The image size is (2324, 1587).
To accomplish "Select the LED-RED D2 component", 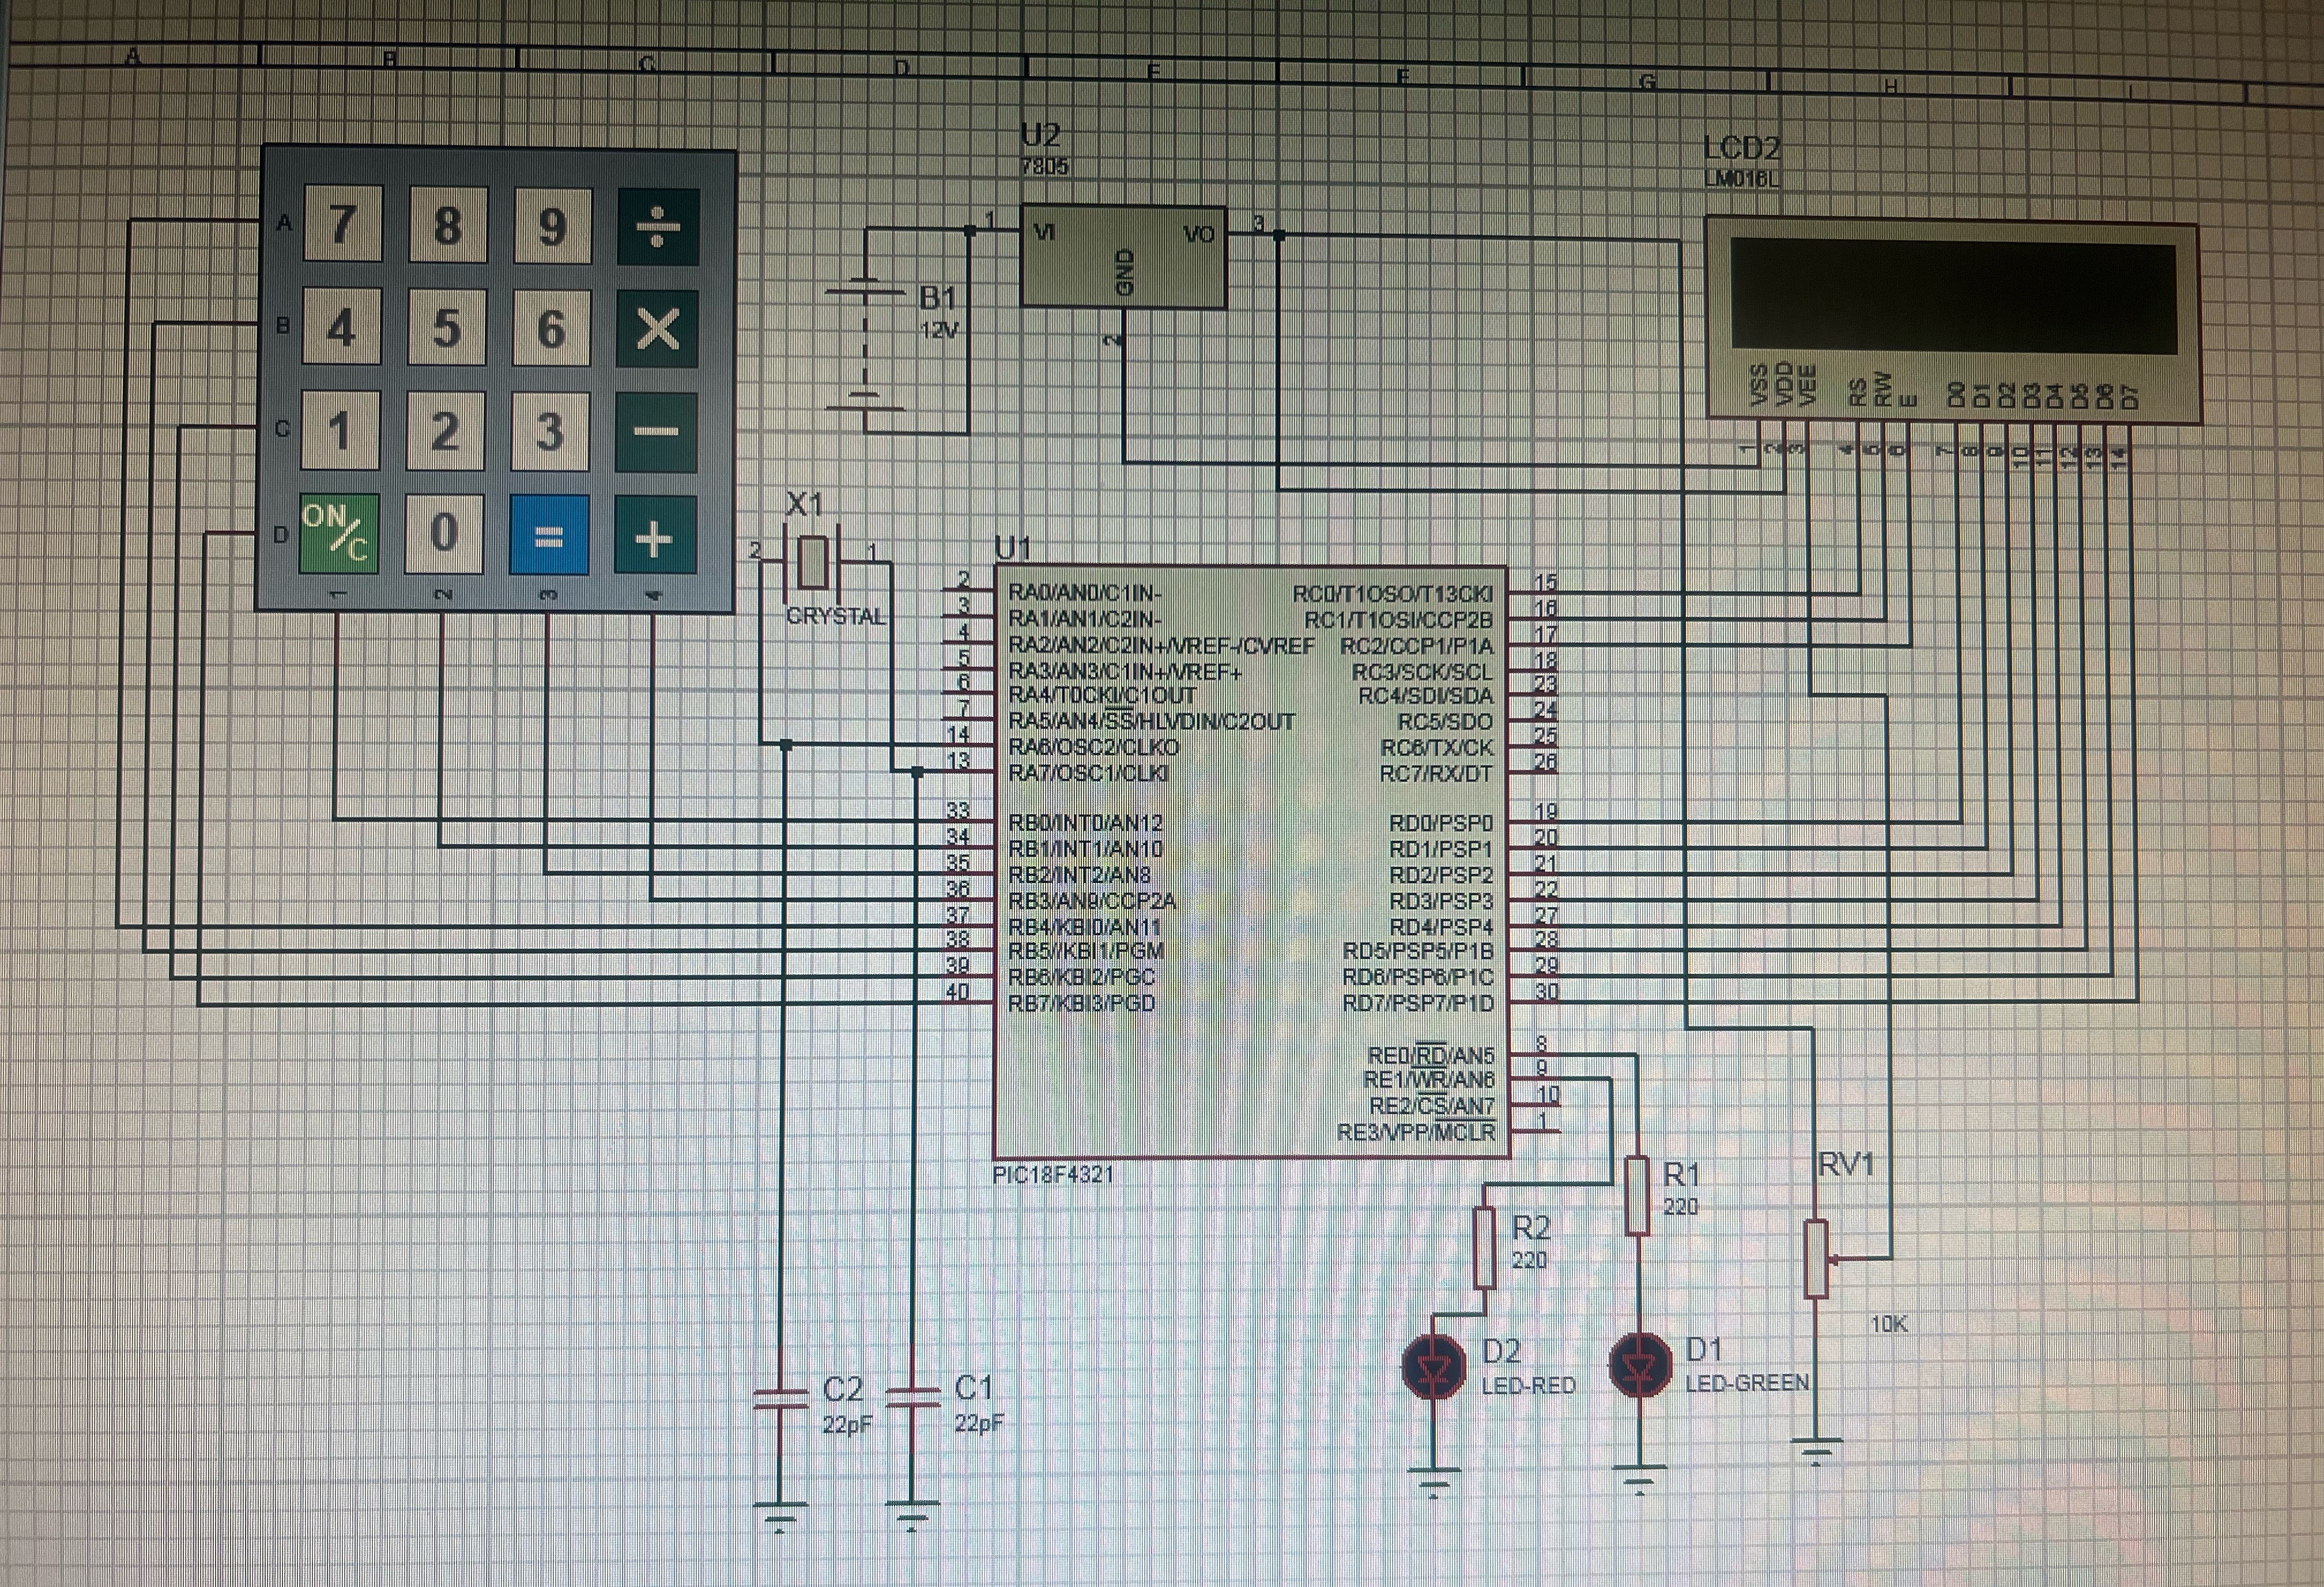I will (x=1434, y=1367).
